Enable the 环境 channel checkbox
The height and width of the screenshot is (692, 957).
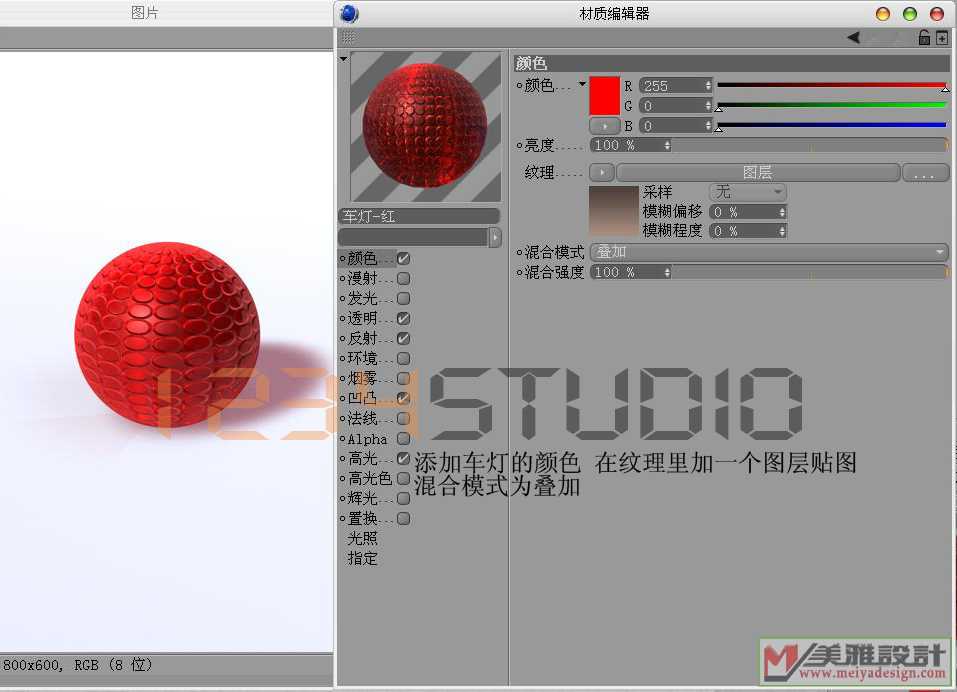click(x=403, y=358)
